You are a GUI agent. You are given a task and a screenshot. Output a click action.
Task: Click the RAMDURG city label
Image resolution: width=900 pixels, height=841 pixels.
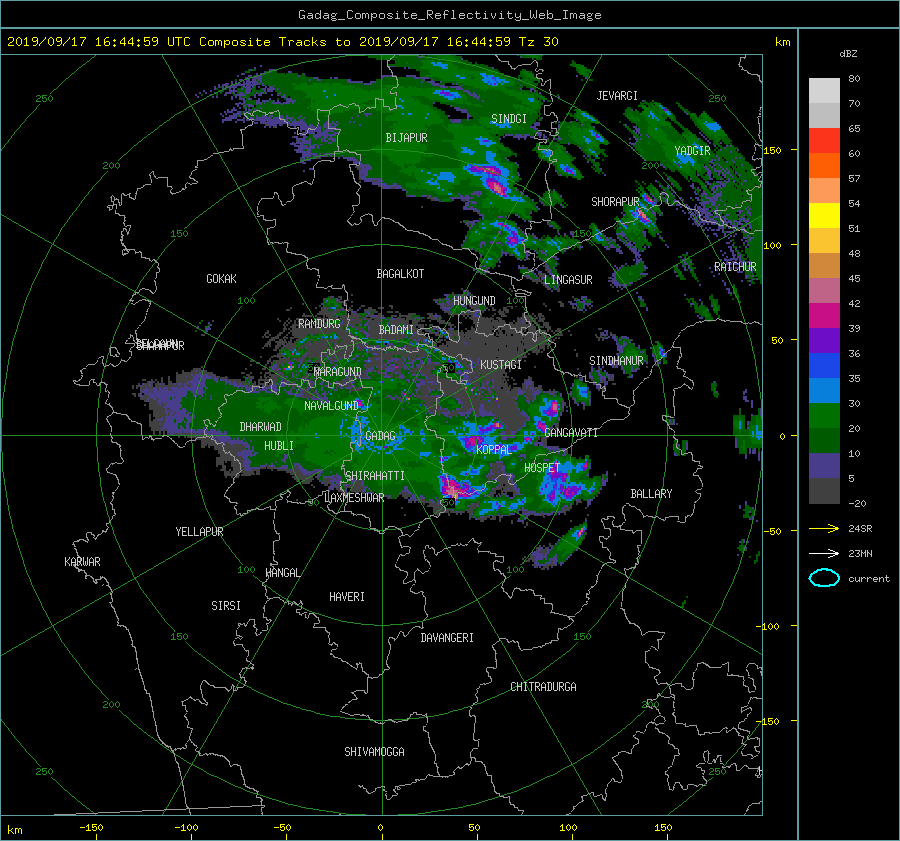[x=319, y=324]
